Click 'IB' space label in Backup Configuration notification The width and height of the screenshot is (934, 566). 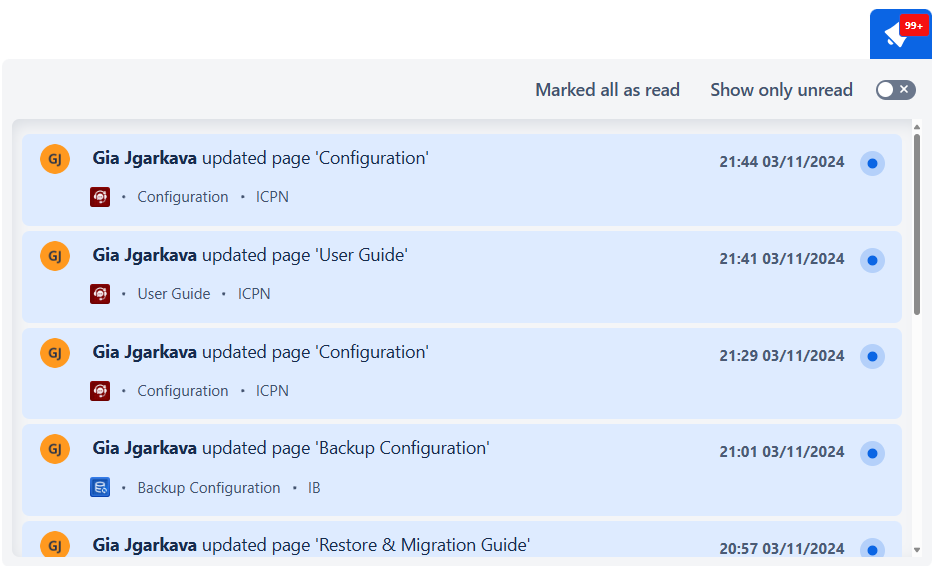[x=314, y=488]
